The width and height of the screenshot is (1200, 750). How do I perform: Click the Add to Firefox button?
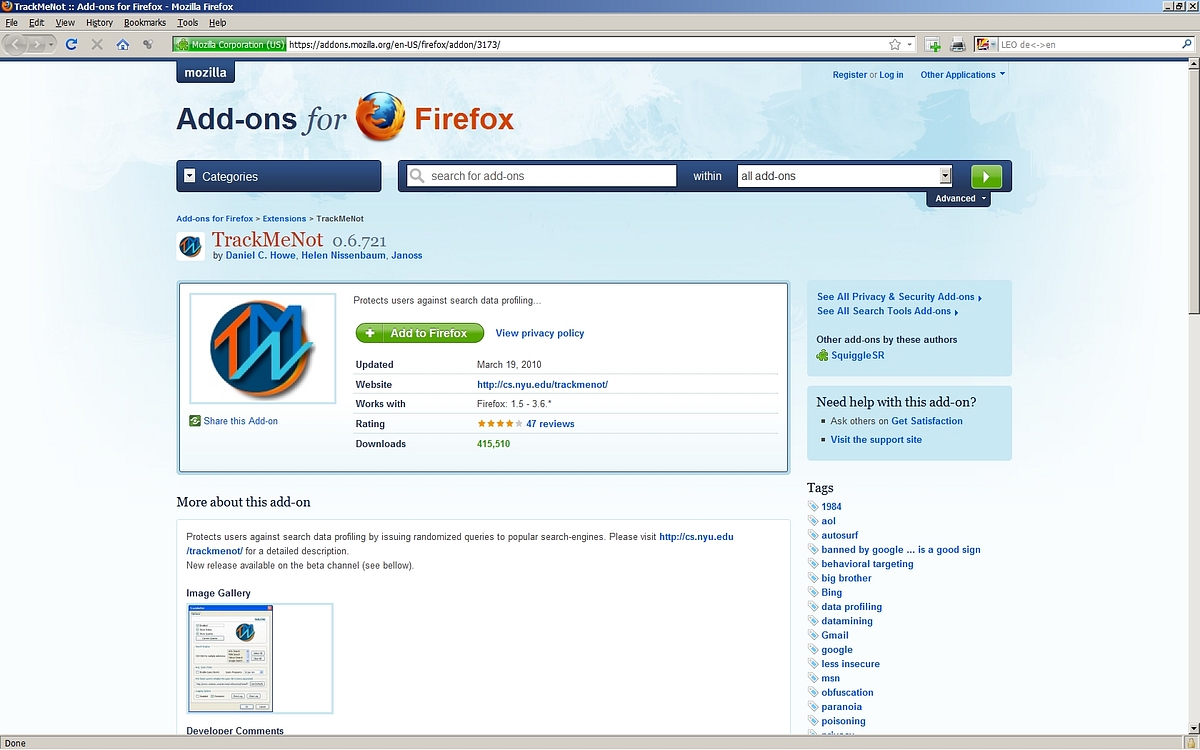pos(419,333)
